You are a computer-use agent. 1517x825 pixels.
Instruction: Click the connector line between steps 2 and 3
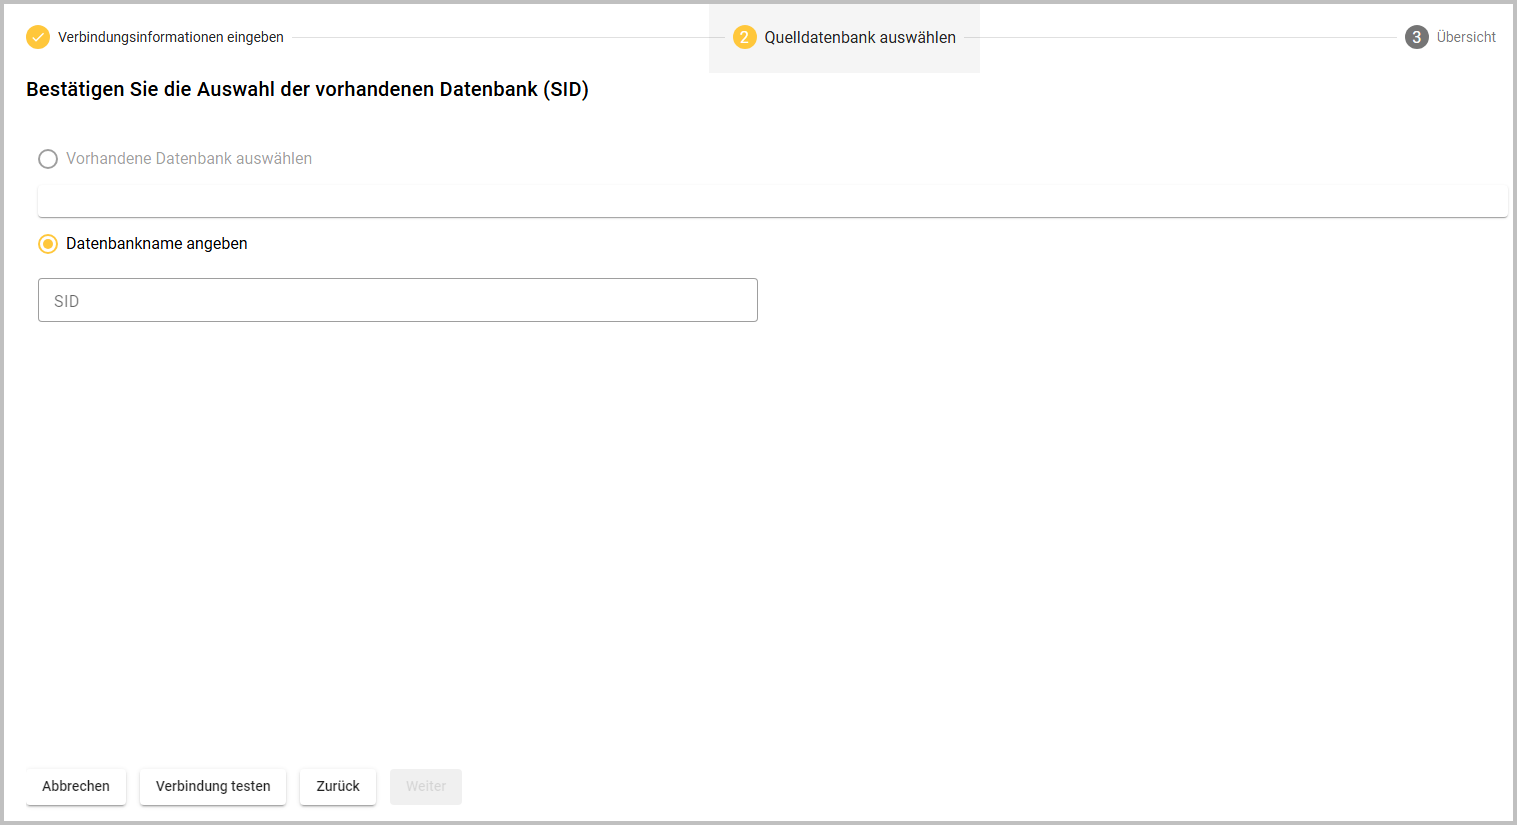pos(1180,38)
